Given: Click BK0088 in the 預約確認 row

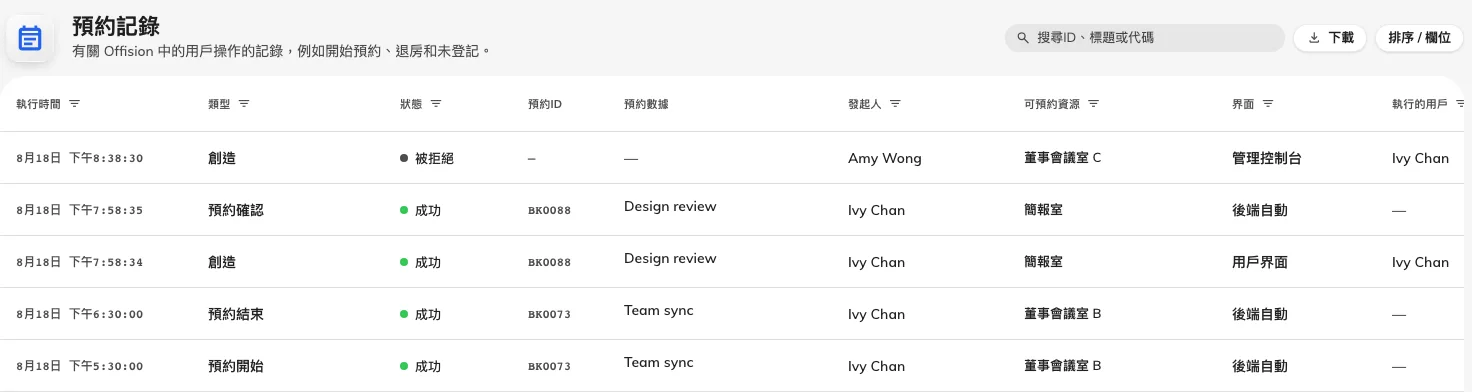Looking at the screenshot, I should [549, 210].
